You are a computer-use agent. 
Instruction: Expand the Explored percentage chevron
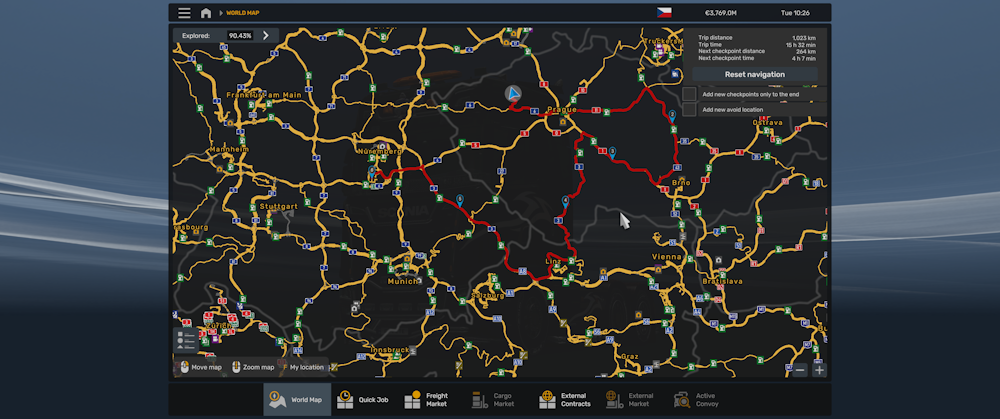pyautogui.click(x=266, y=35)
